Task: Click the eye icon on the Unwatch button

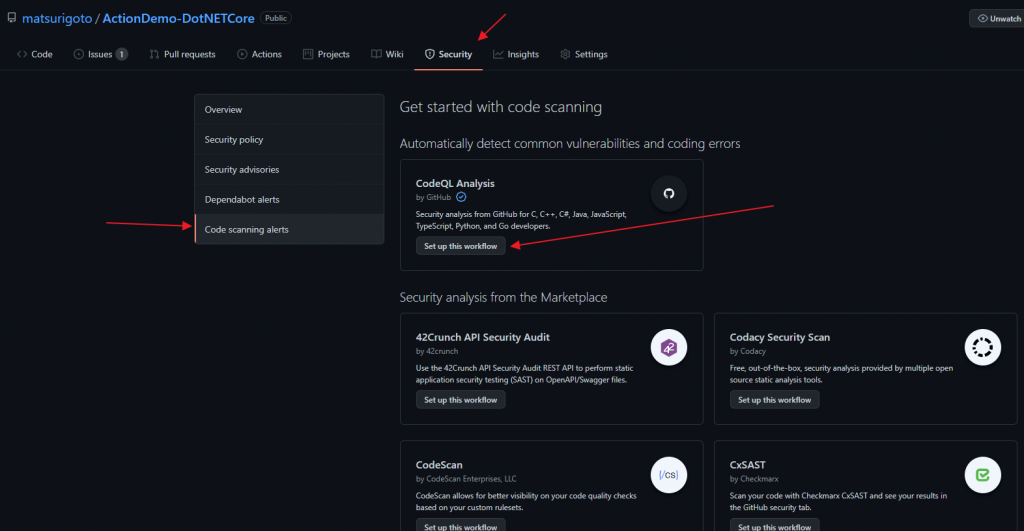Action: (982, 18)
